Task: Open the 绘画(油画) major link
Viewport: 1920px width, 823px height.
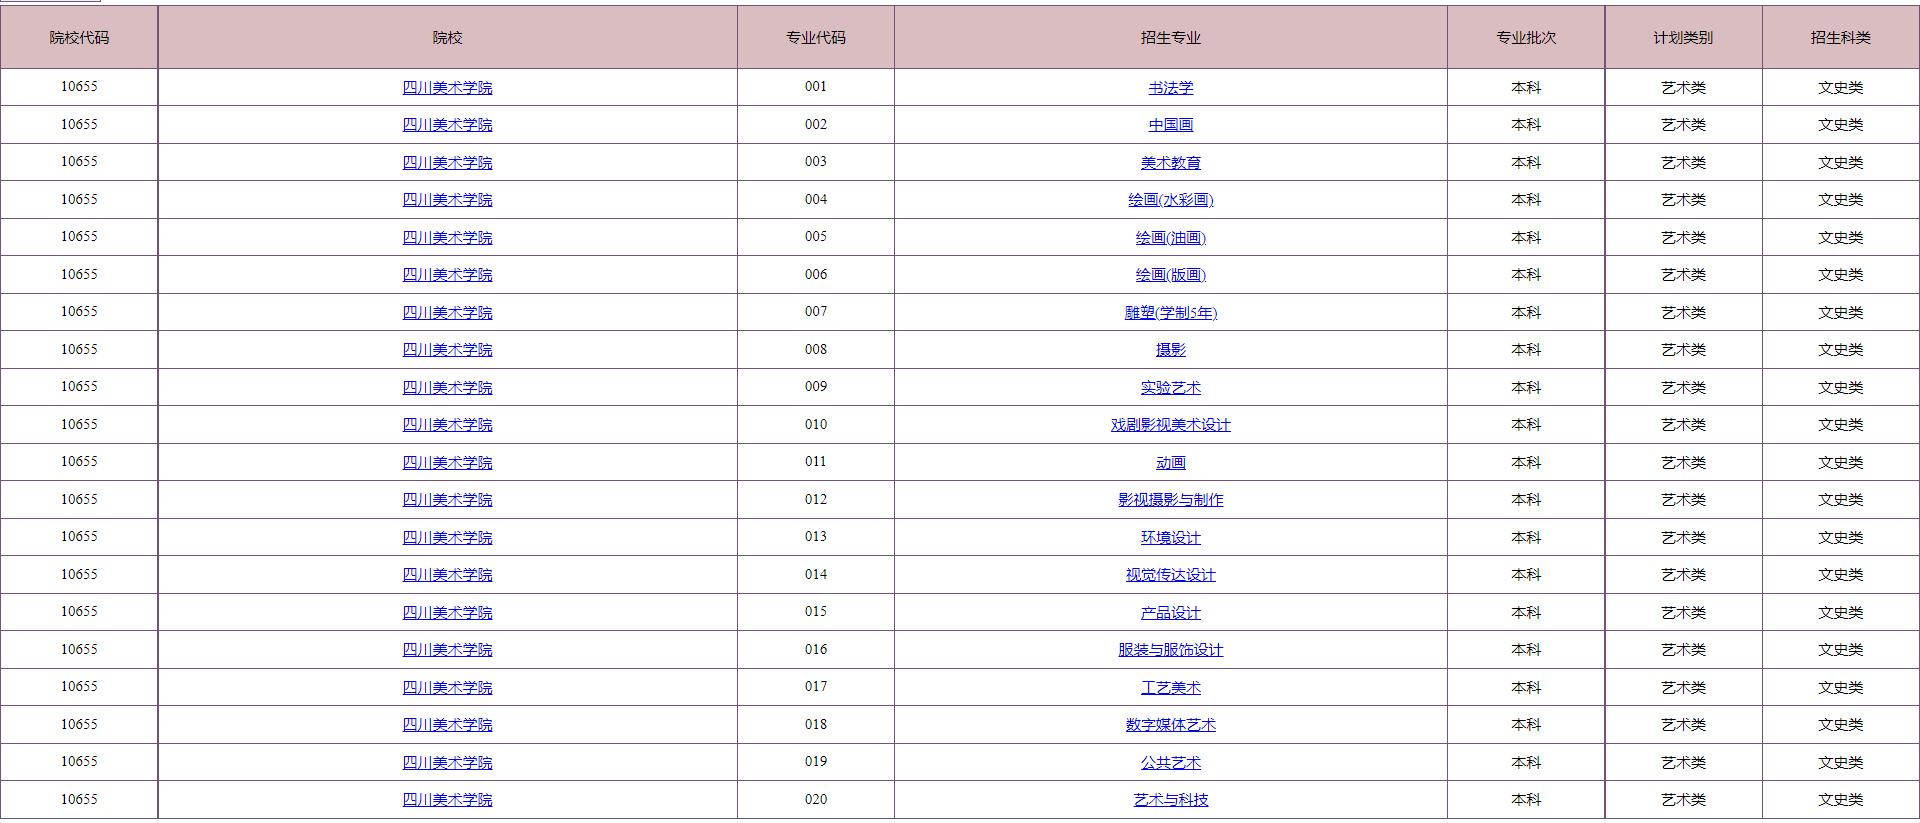Action: pos(1170,238)
